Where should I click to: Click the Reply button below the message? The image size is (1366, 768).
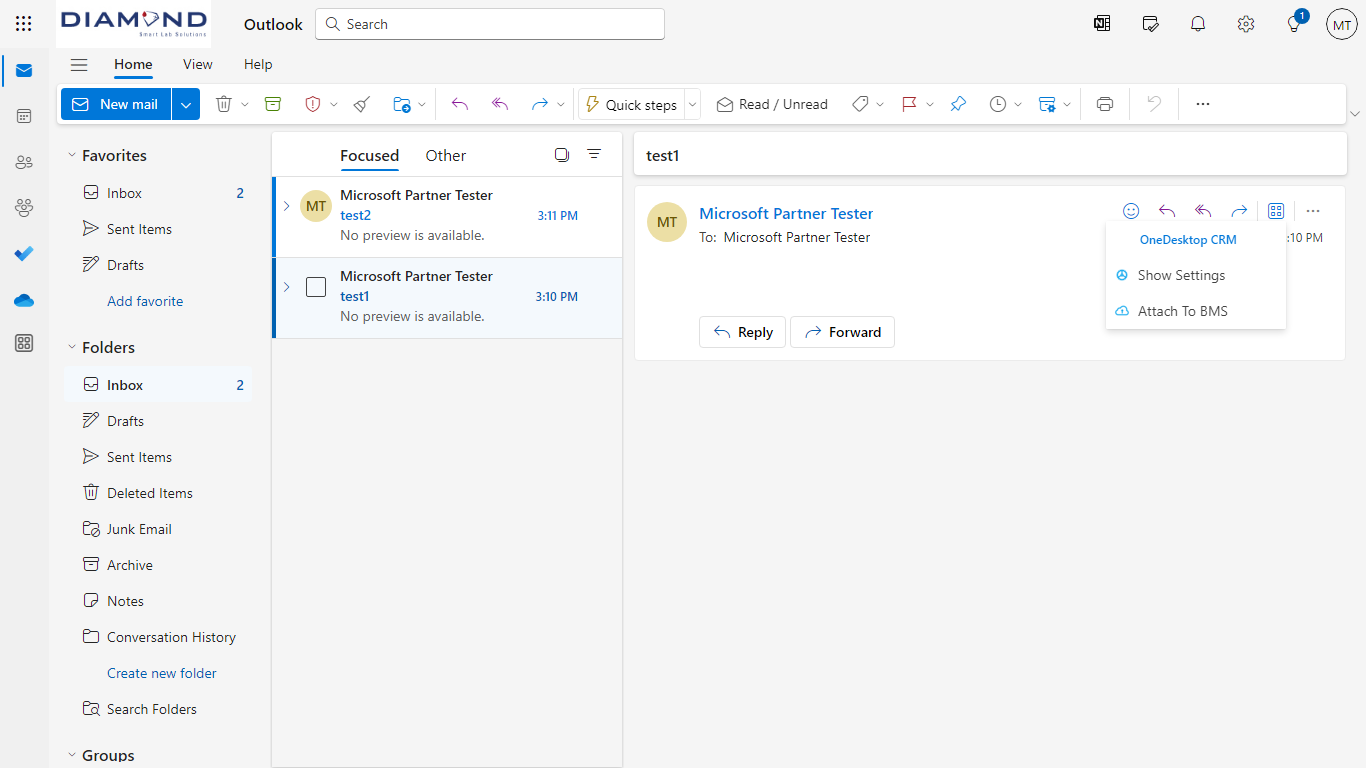pos(743,332)
